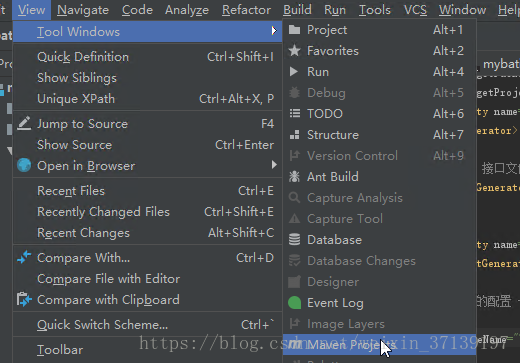The width and height of the screenshot is (520, 363).
Task: Open the Window menu
Action: point(462,10)
